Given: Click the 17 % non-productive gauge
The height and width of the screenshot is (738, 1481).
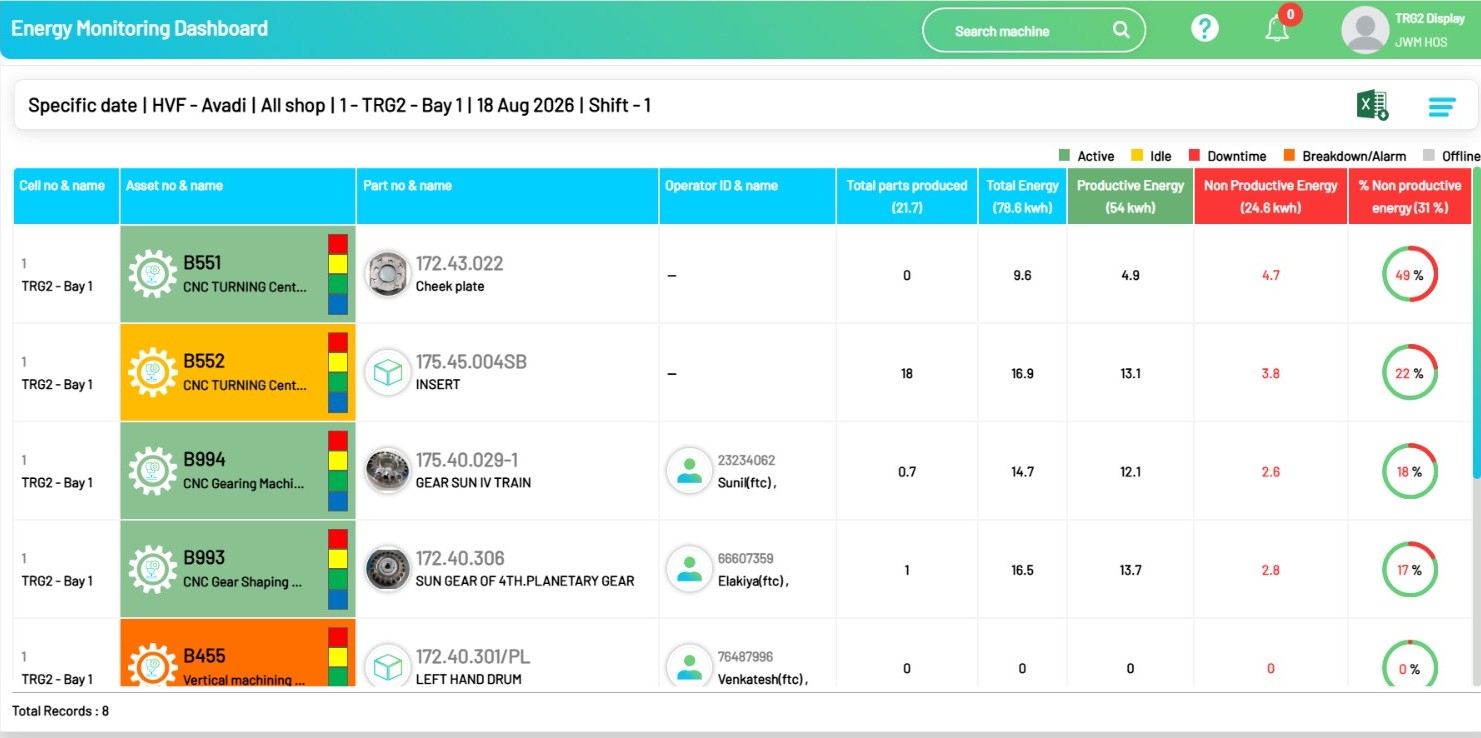Looking at the screenshot, I should [x=1410, y=570].
